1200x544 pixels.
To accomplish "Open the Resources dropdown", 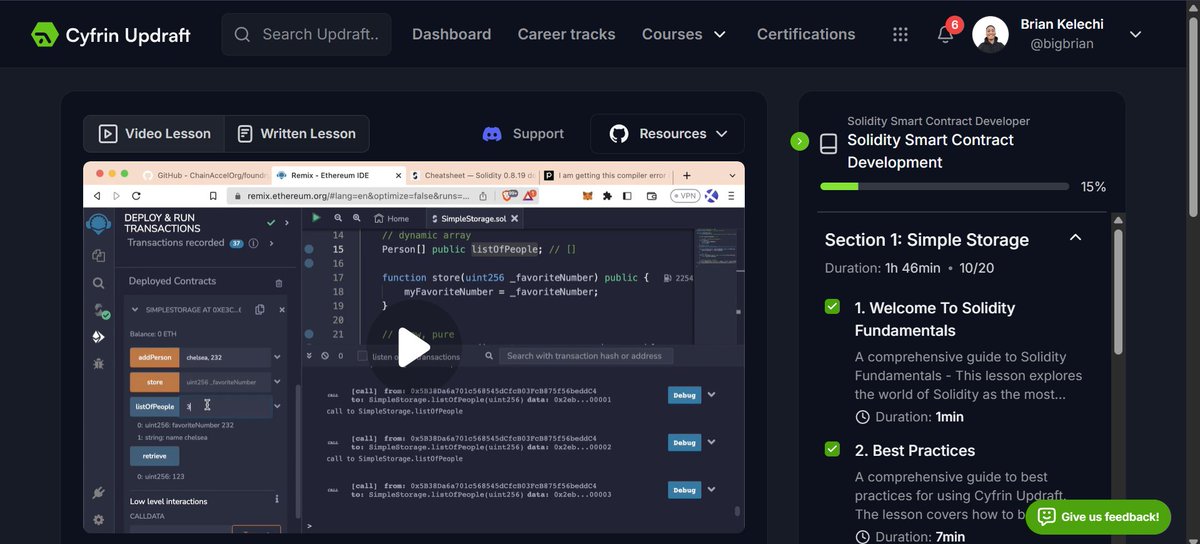I will [x=667, y=133].
